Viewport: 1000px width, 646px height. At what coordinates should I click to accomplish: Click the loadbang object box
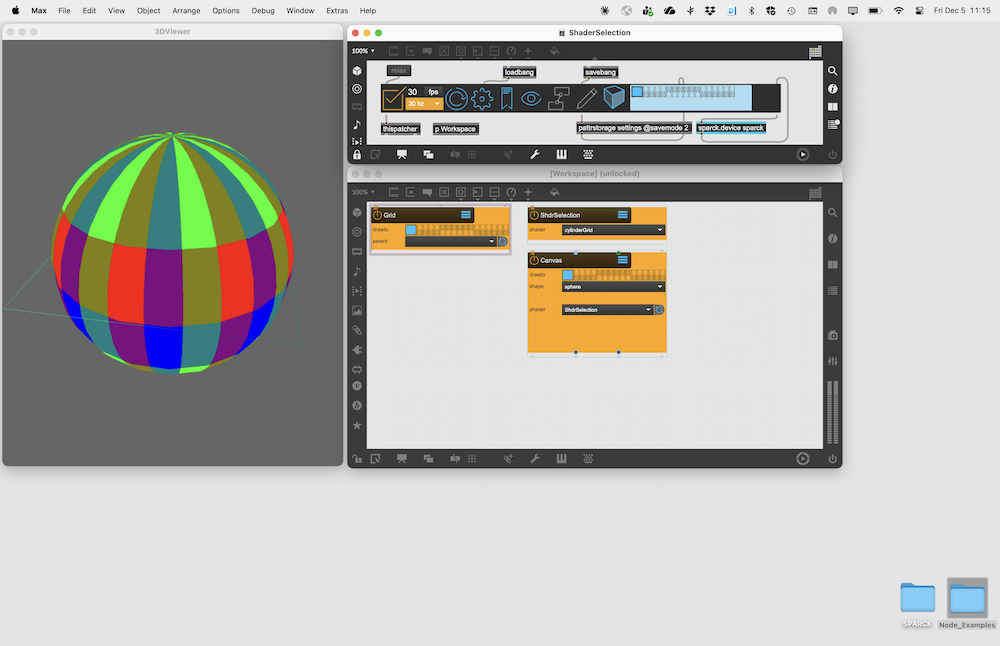coord(519,73)
